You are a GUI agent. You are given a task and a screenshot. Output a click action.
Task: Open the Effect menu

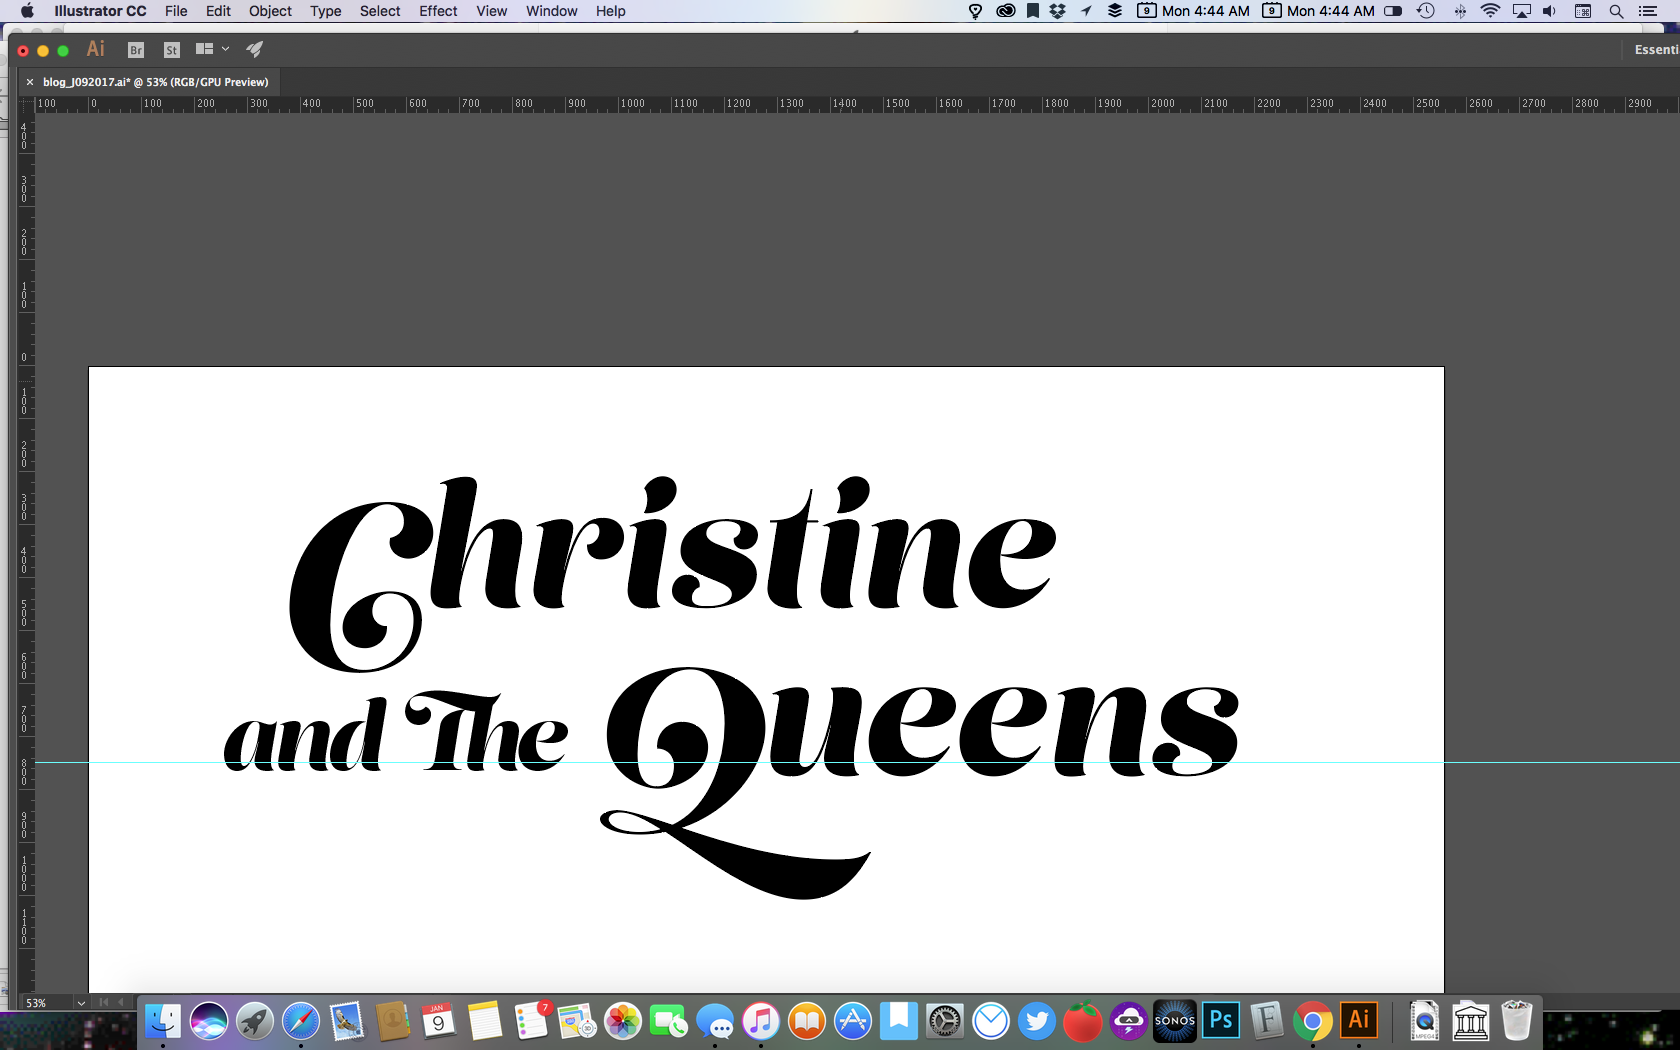tap(438, 11)
